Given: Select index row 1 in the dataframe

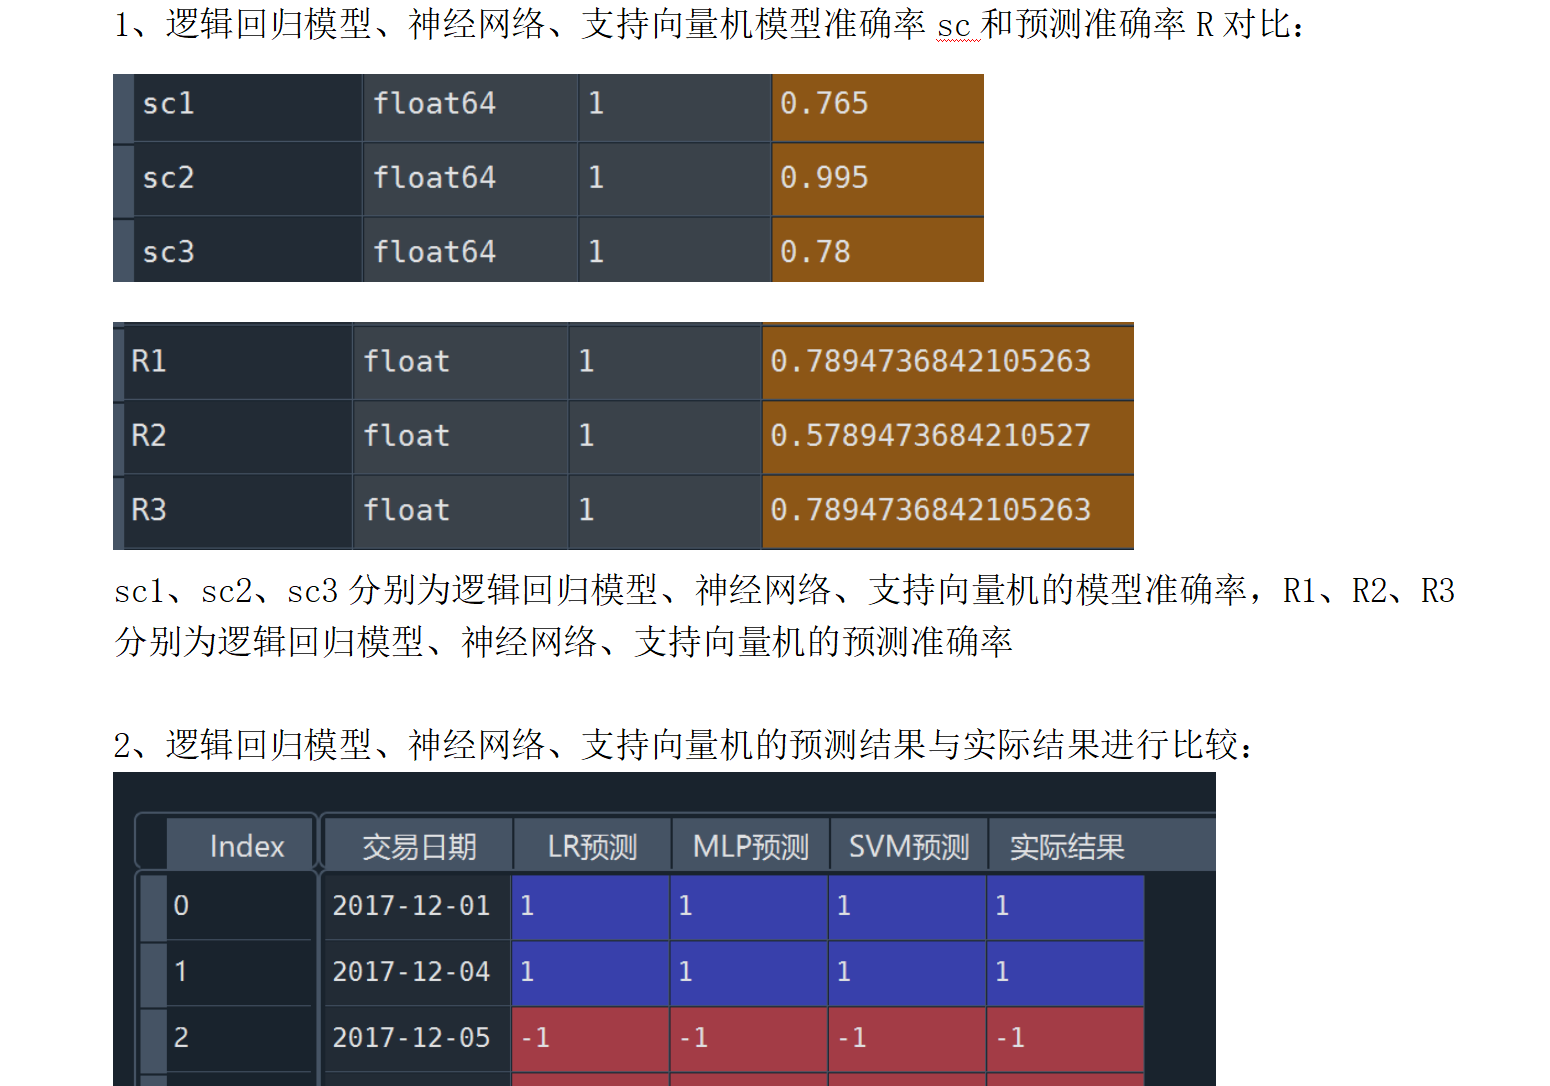Looking at the screenshot, I should [x=240, y=972].
